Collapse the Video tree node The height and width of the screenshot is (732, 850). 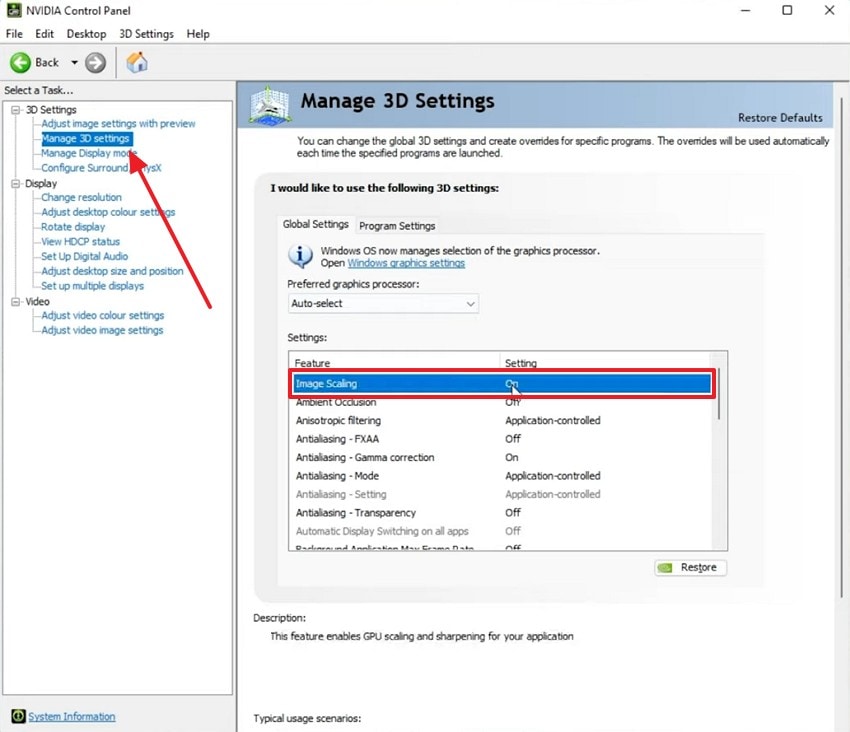[16, 302]
